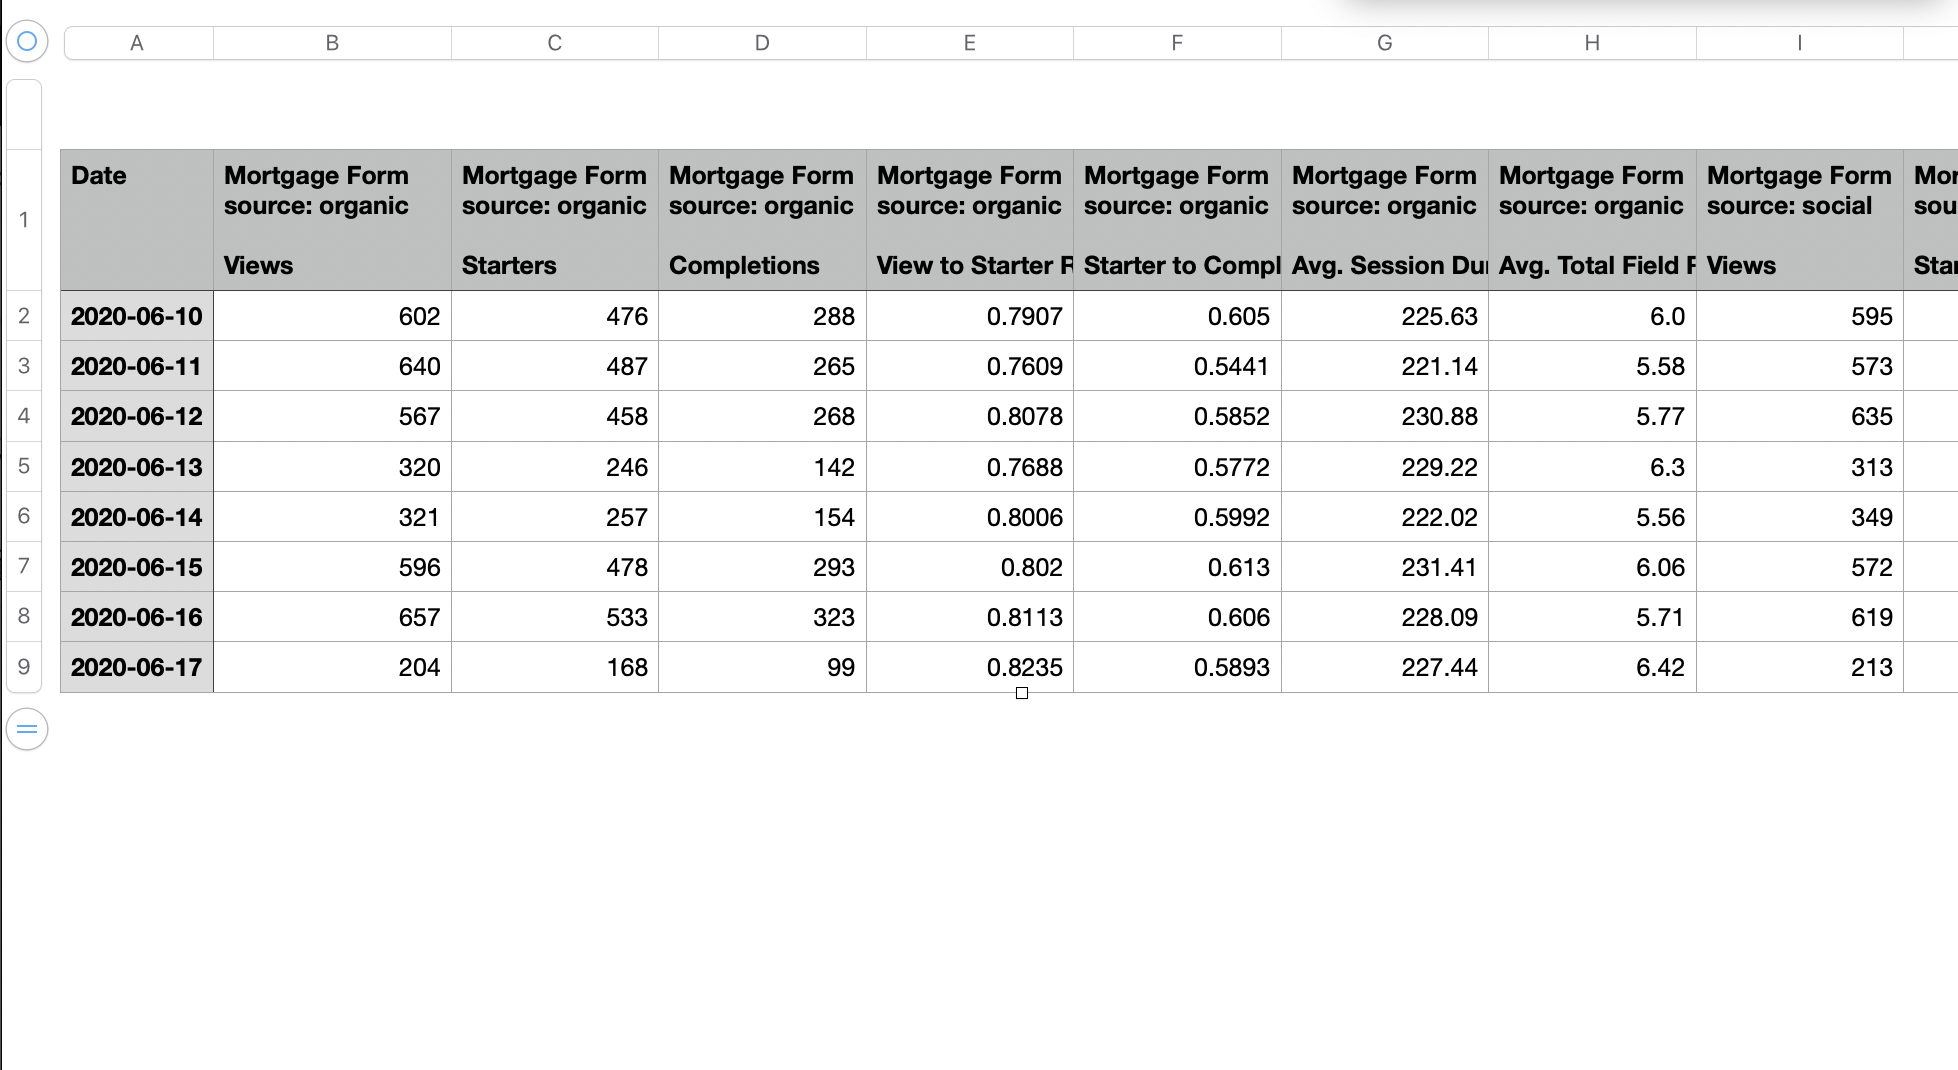1958x1070 pixels.
Task: Select the date cell 2020-06-12
Action: tap(137, 416)
